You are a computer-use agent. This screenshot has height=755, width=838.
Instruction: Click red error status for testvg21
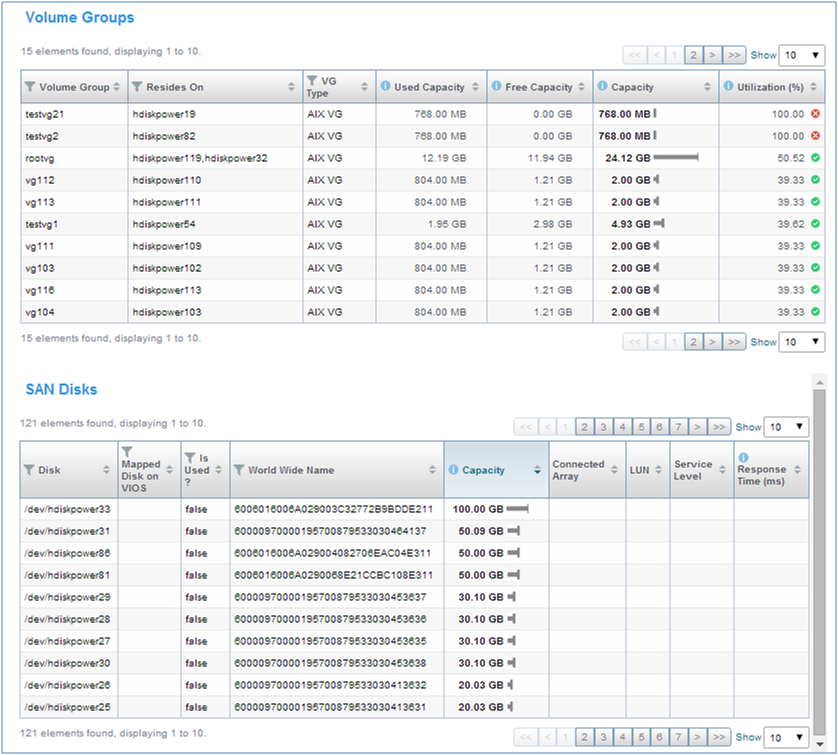[816, 113]
